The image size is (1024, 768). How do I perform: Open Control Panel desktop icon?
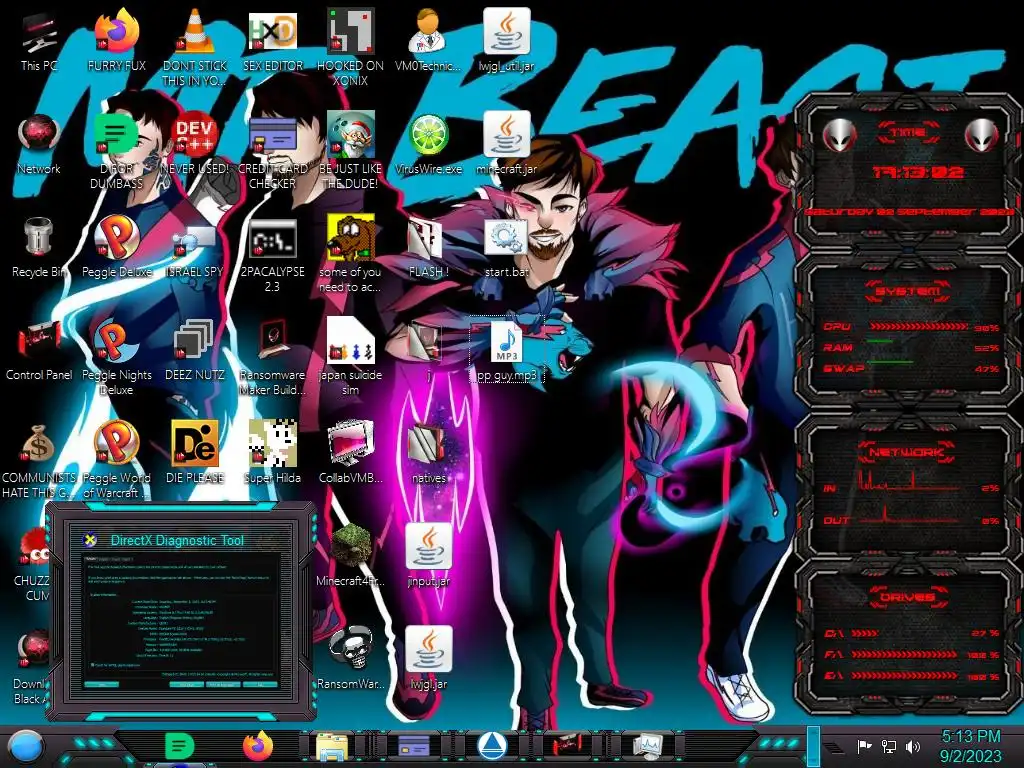pos(39,351)
